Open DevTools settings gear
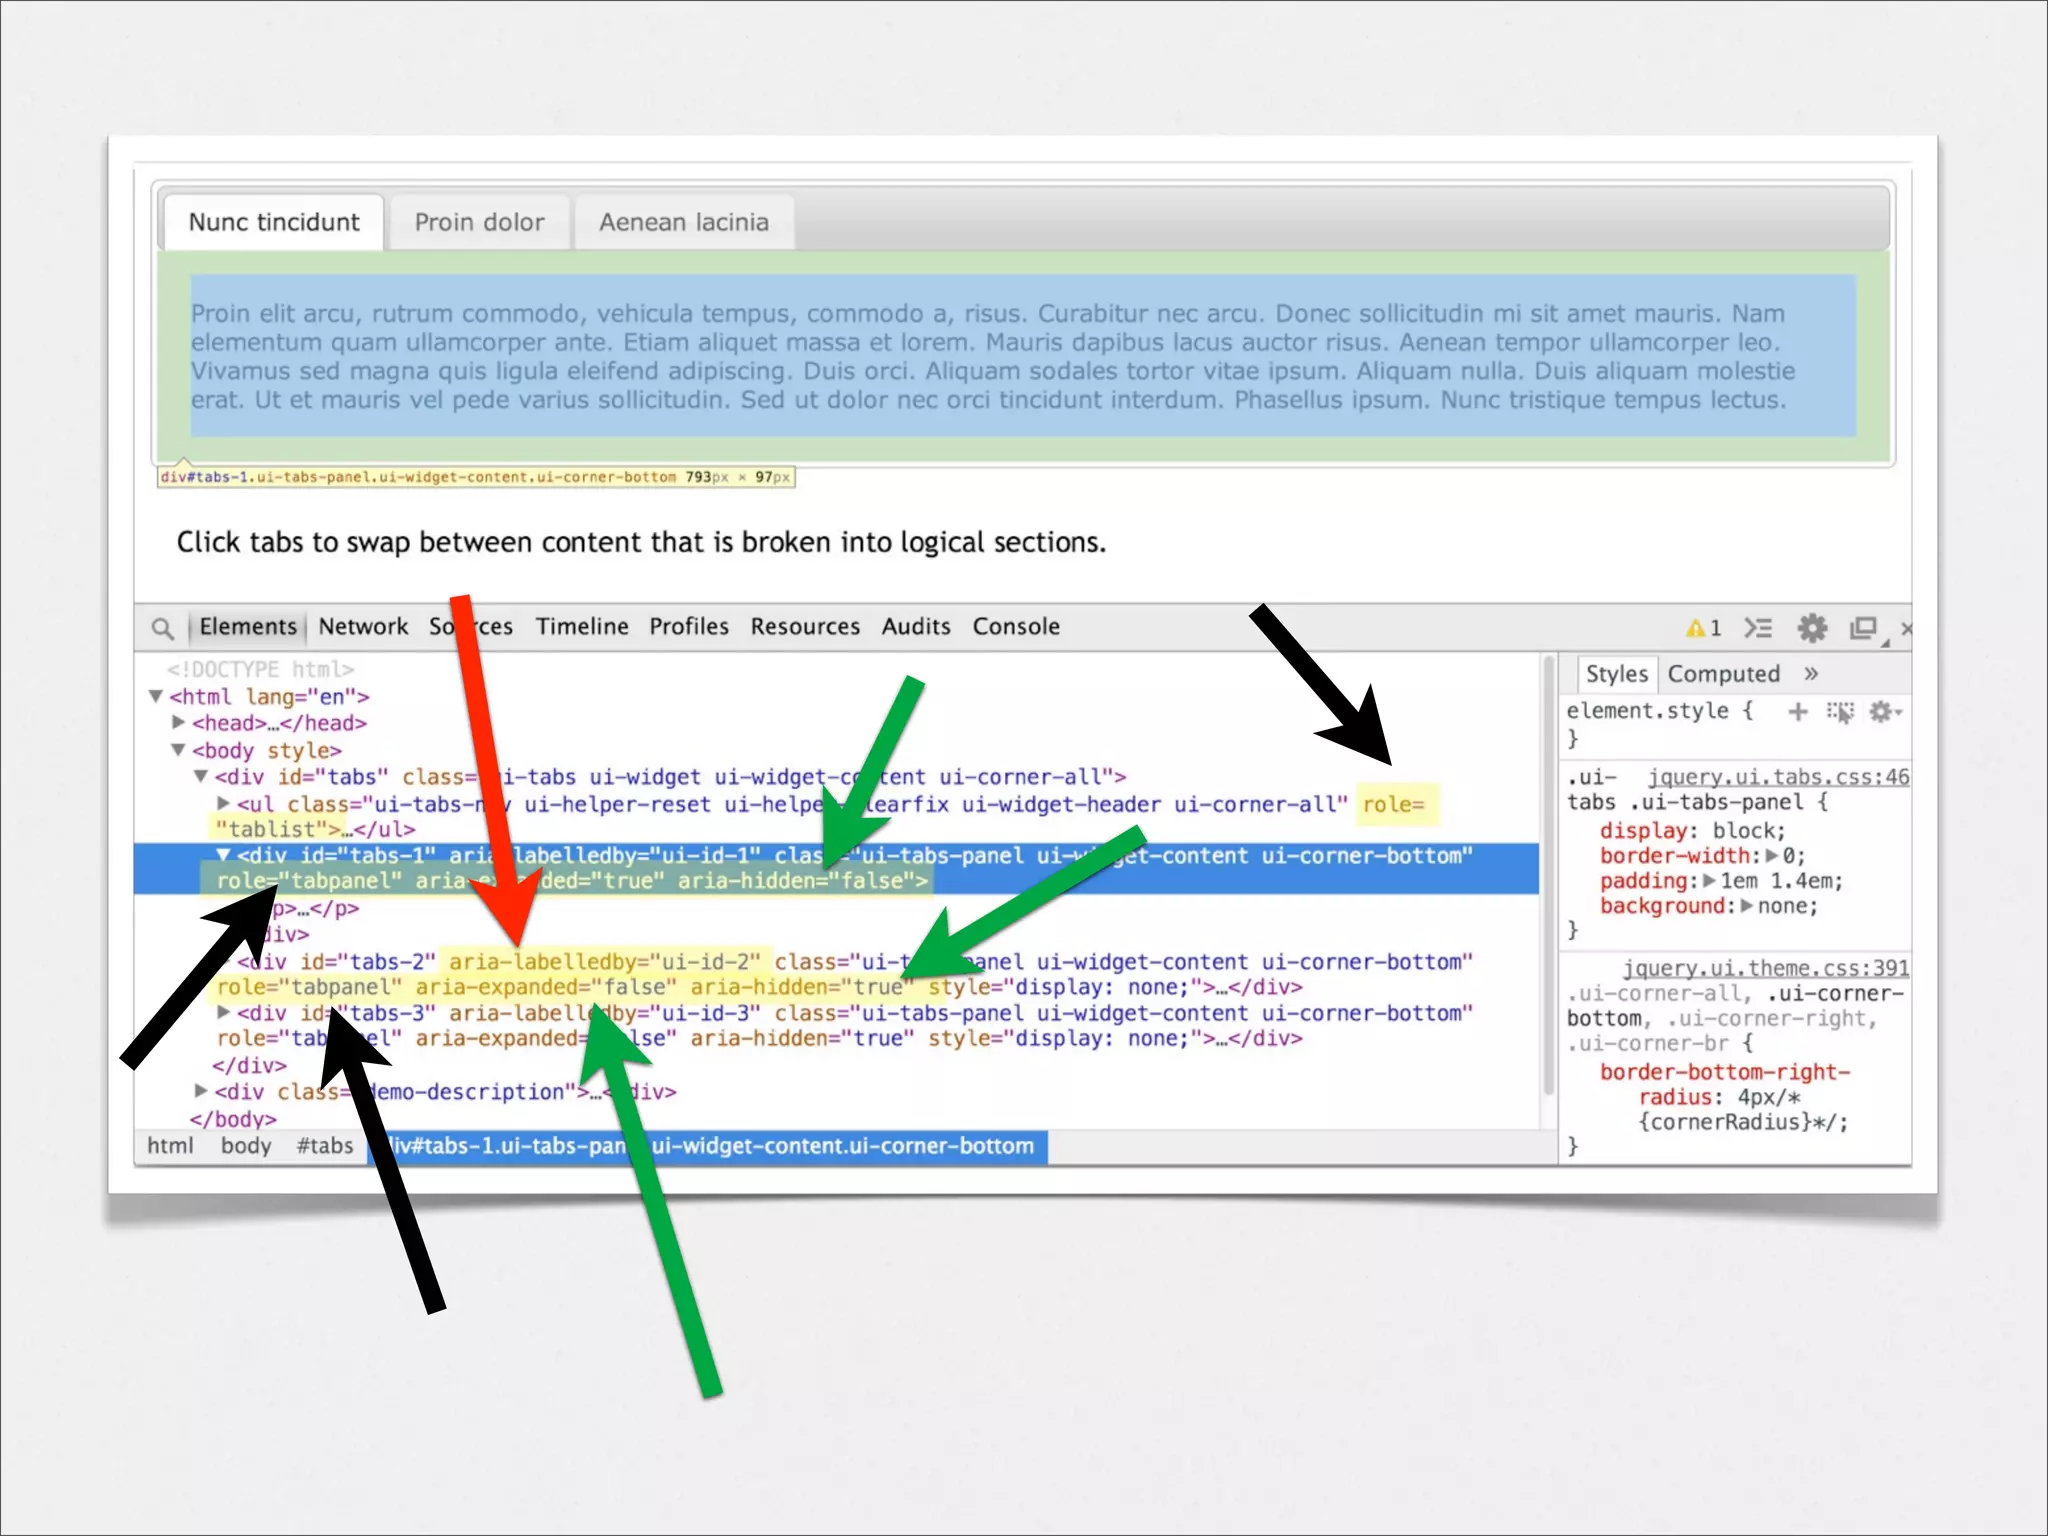Viewport: 2048px width, 1536px height. 1812,628
